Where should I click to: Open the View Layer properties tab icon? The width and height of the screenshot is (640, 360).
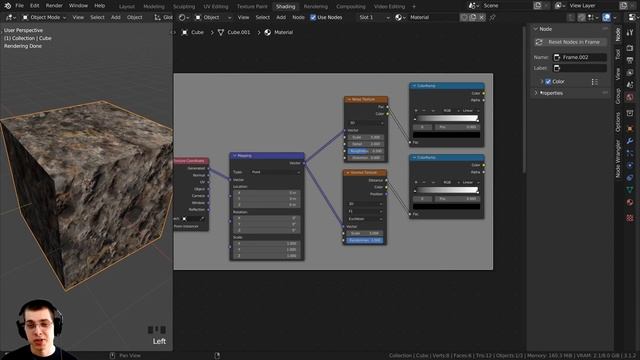[630, 73]
